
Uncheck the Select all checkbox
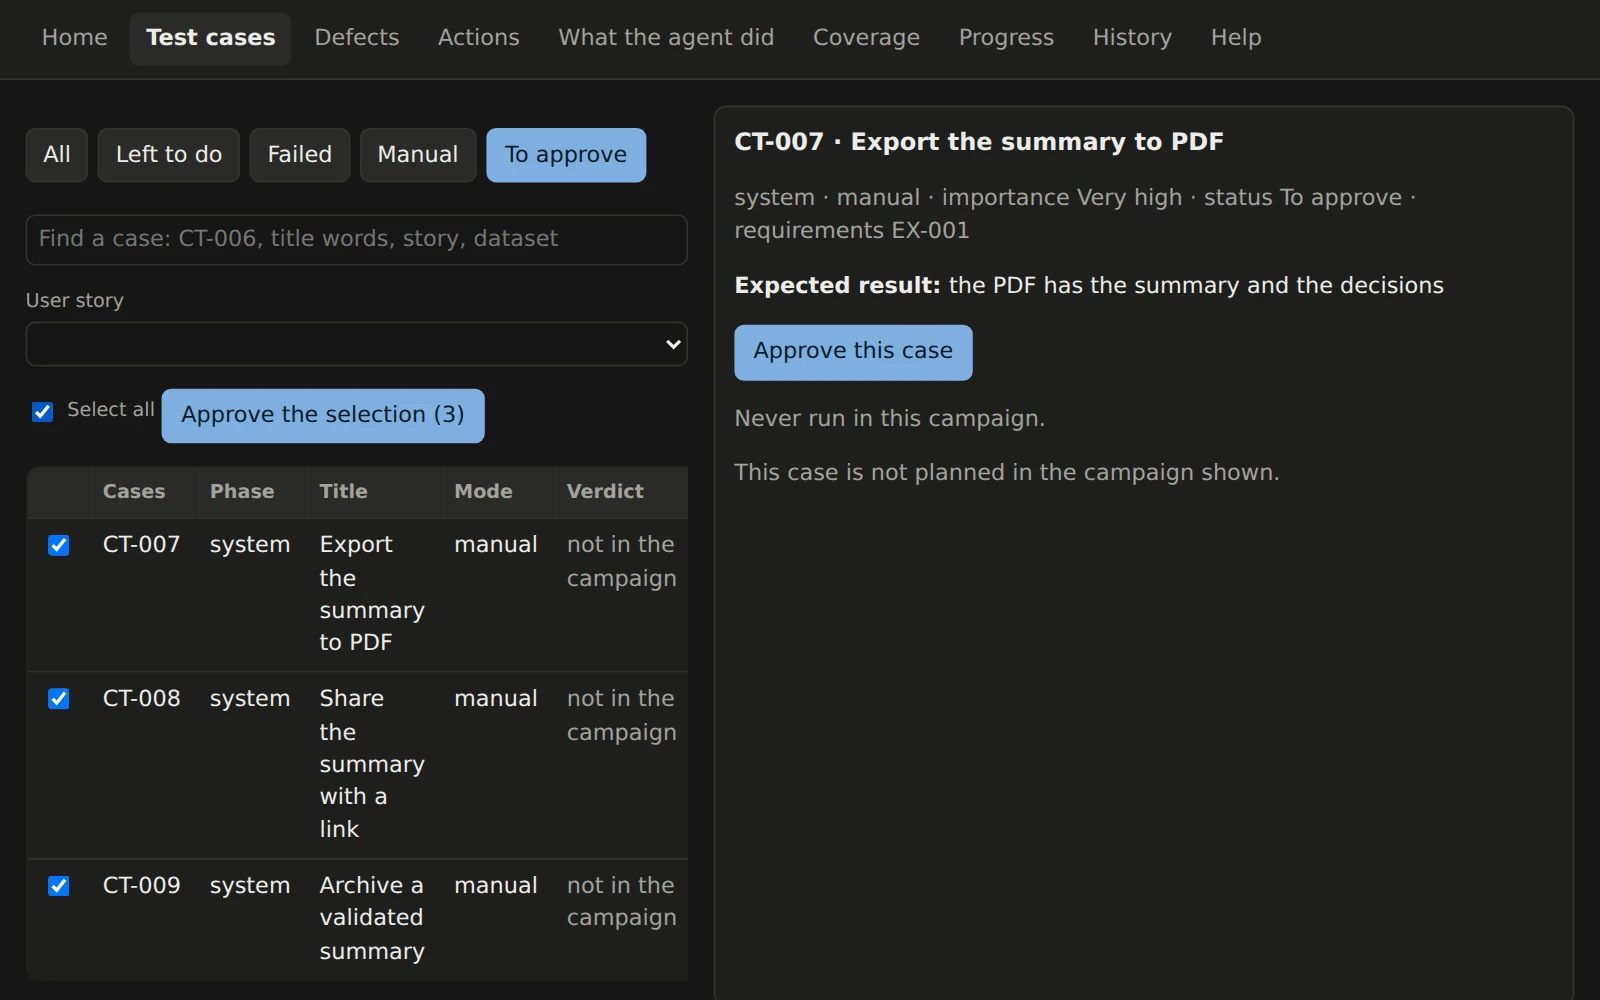(x=42, y=412)
